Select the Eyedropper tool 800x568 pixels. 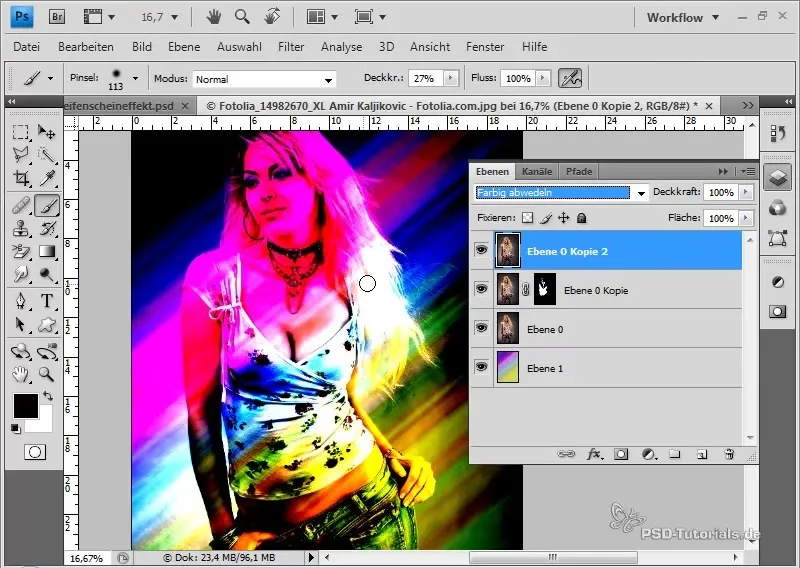coord(47,178)
